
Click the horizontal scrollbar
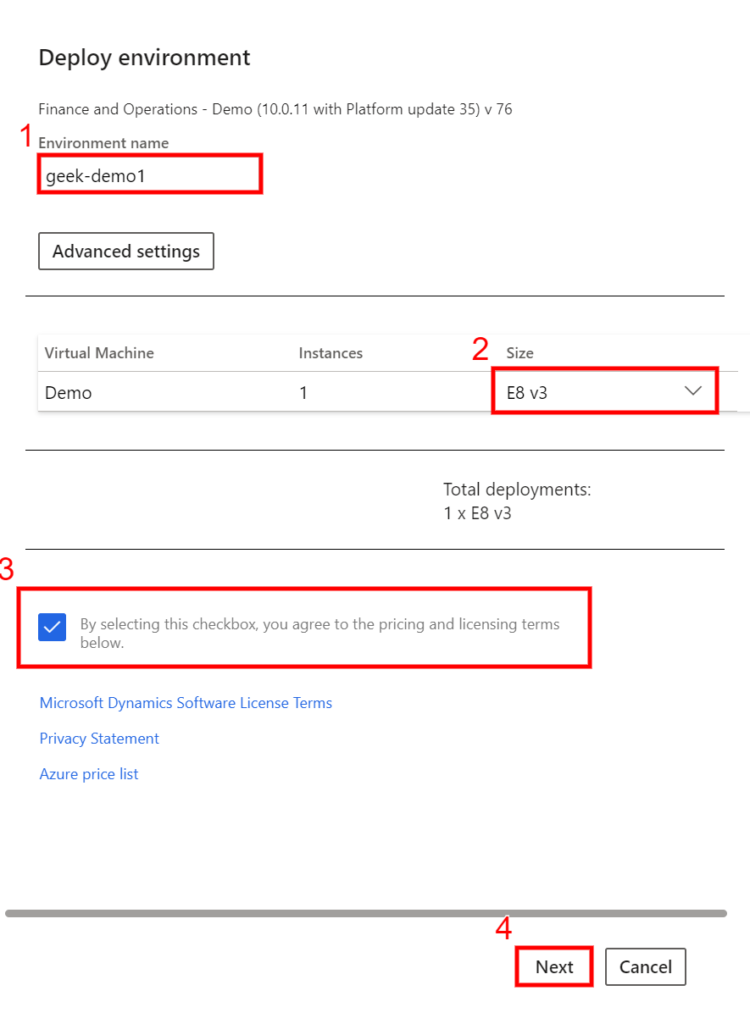(x=366, y=913)
